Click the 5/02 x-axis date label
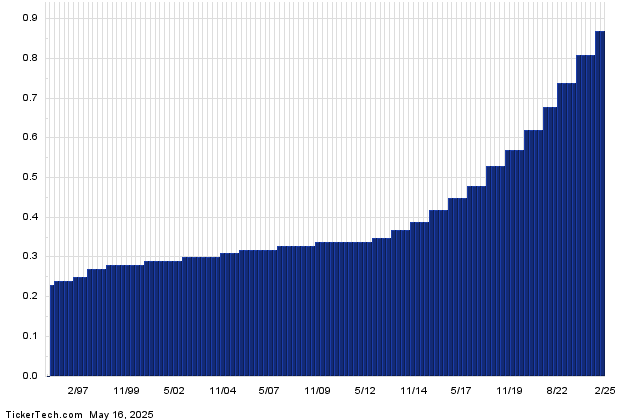This screenshot has width=640, height=420. pos(174,391)
